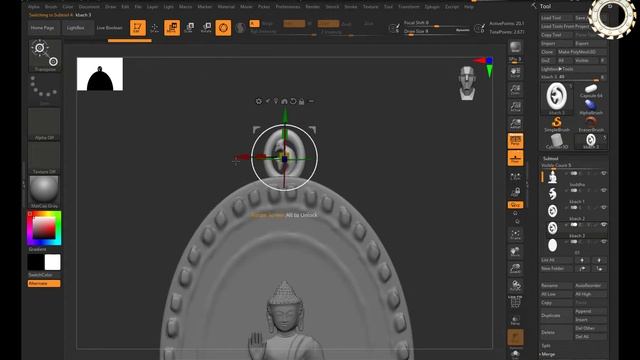Expand the Merge section
This screenshot has height=360, width=640.
click(548, 354)
